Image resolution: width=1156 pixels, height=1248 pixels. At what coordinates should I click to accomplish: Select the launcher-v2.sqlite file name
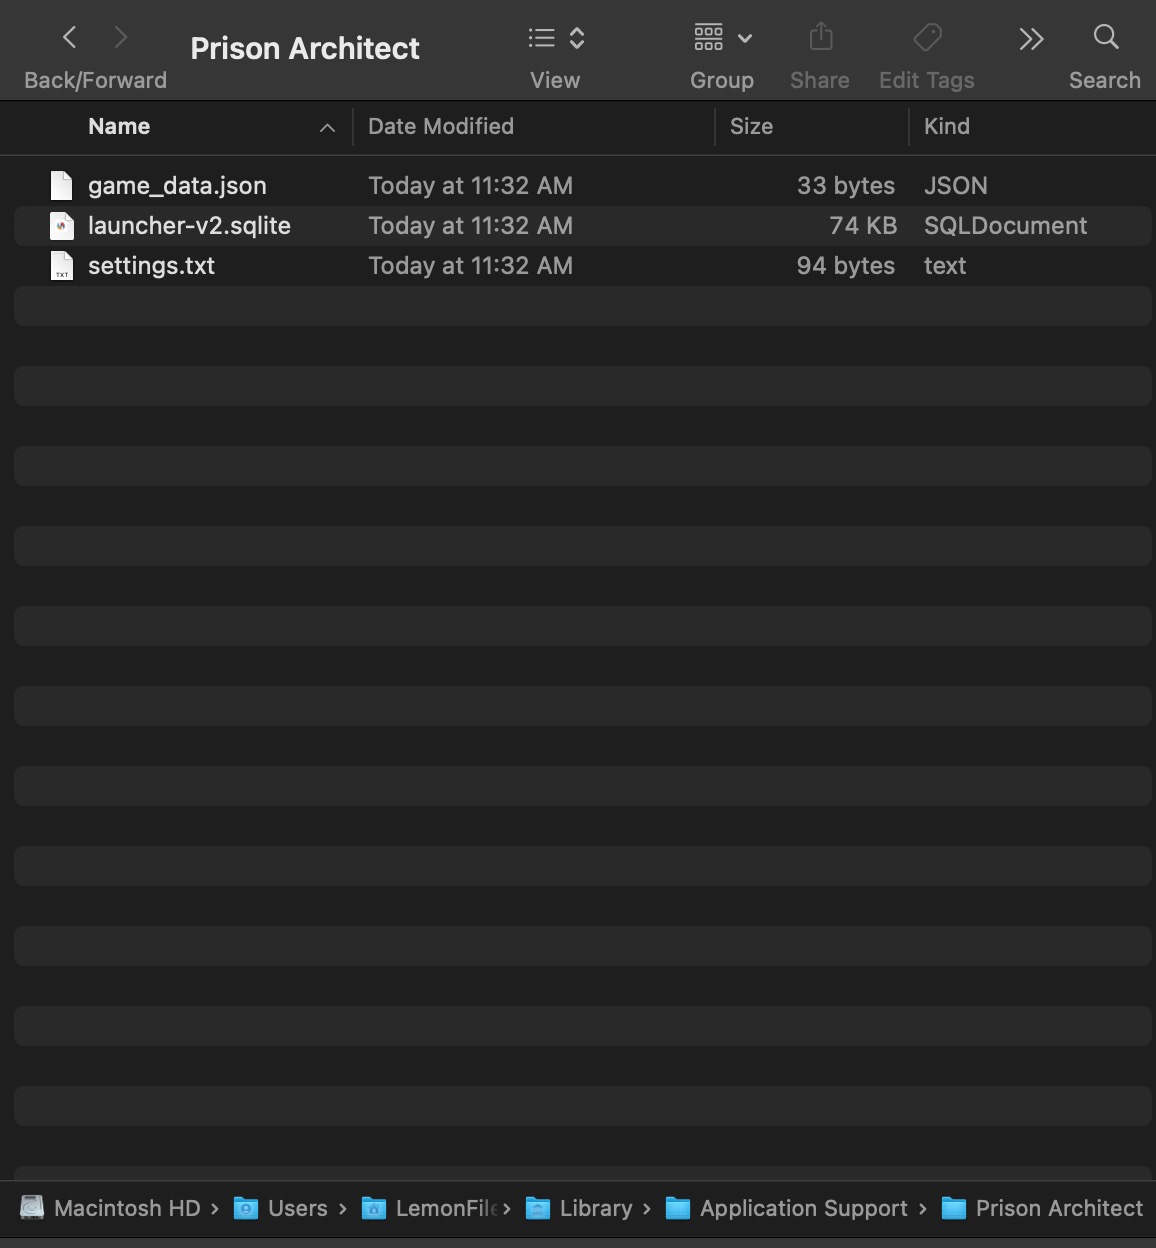[189, 225]
